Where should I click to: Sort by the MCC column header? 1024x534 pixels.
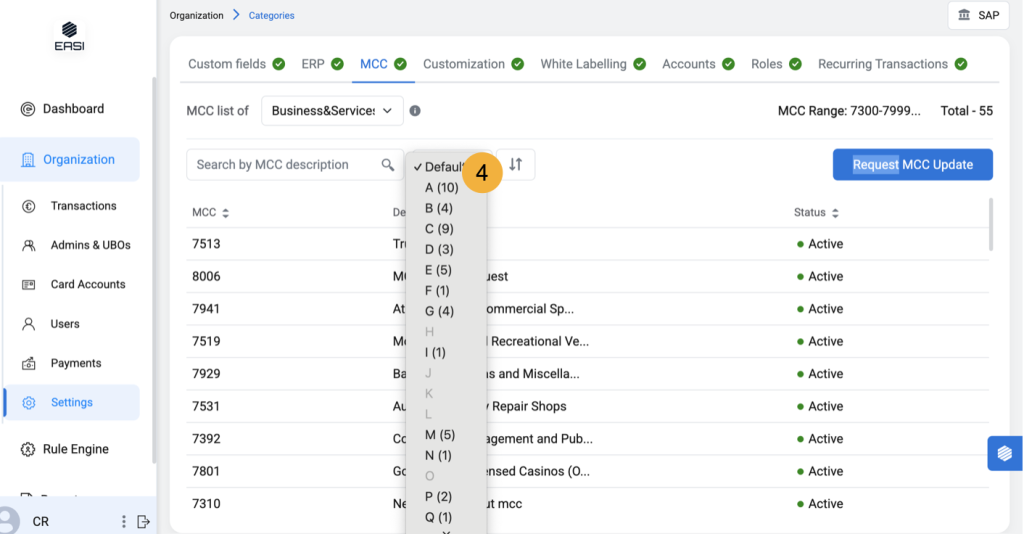(210, 213)
